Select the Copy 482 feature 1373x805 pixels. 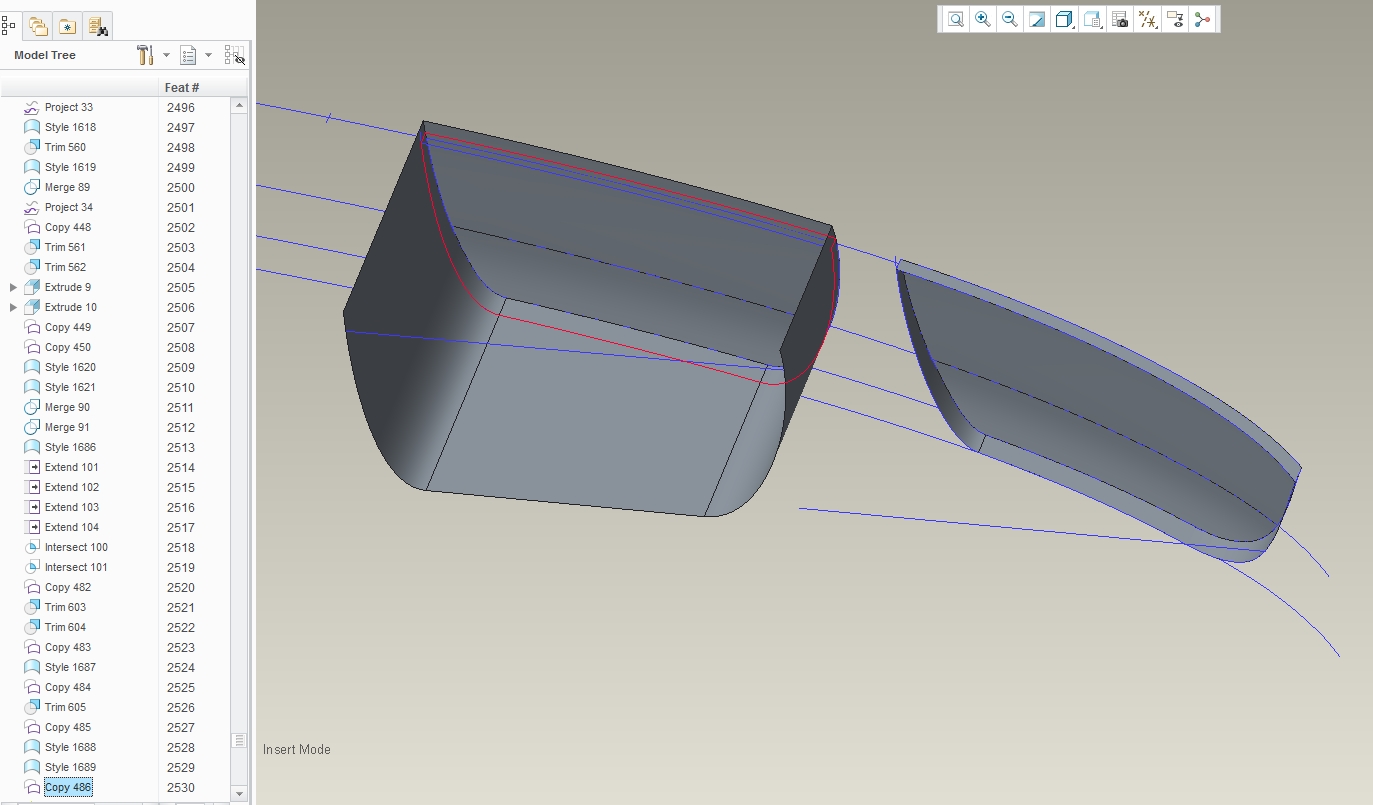(x=68, y=587)
